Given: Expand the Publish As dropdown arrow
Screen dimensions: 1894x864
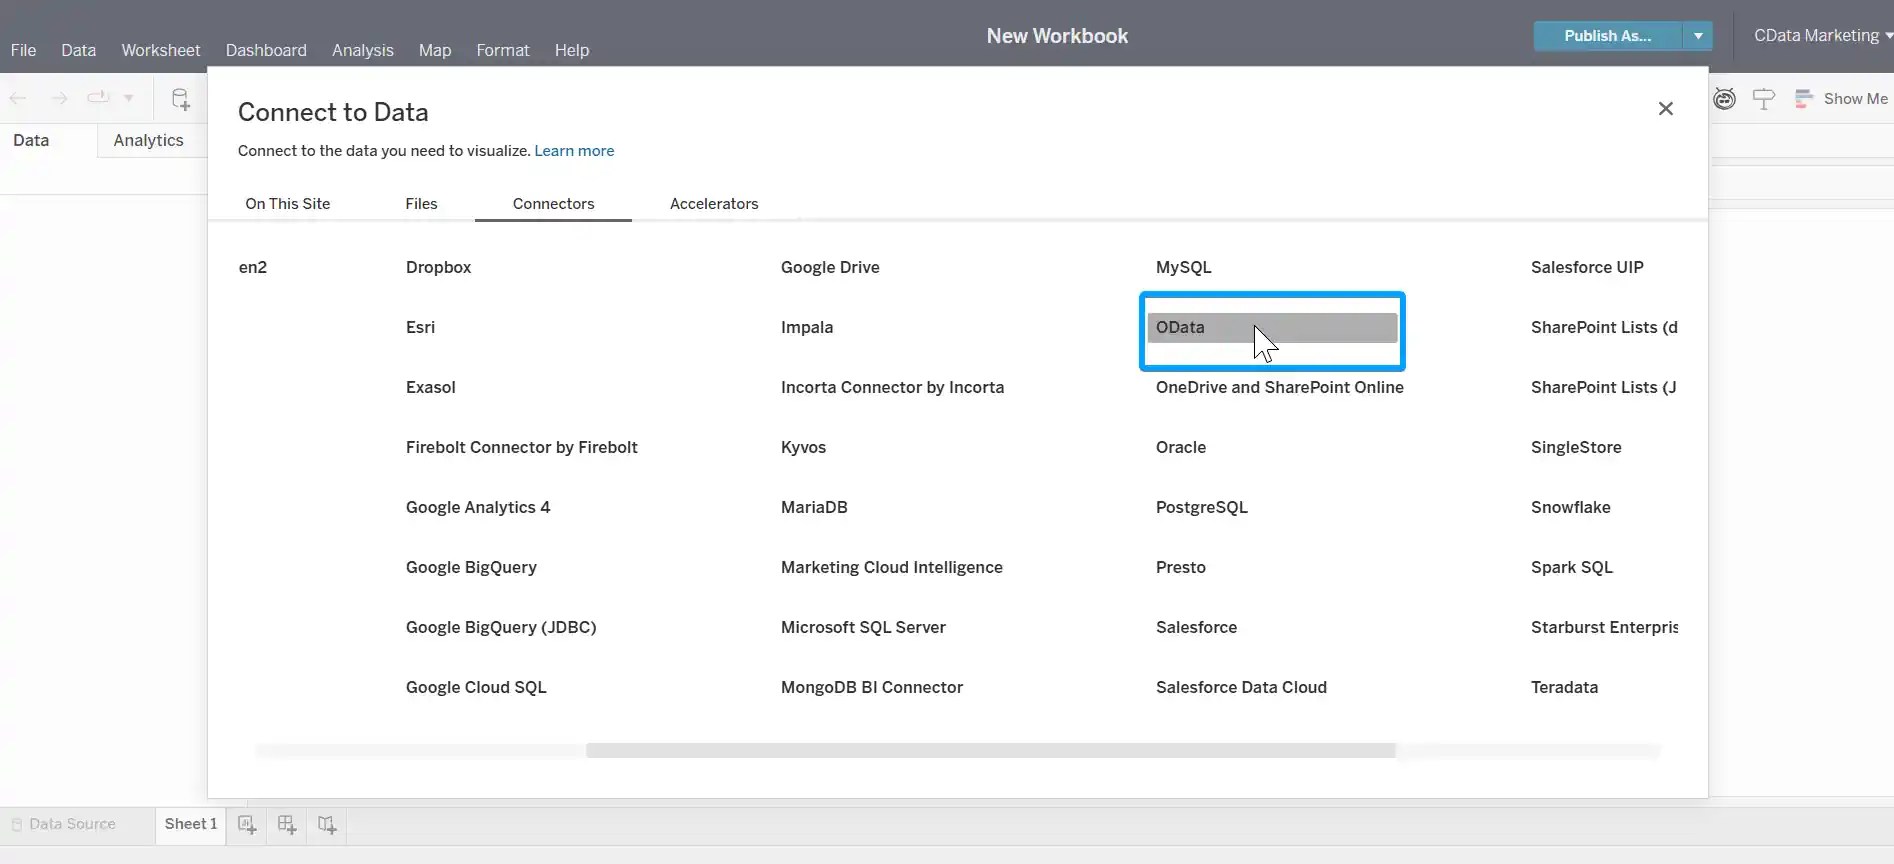Looking at the screenshot, I should coord(1697,36).
